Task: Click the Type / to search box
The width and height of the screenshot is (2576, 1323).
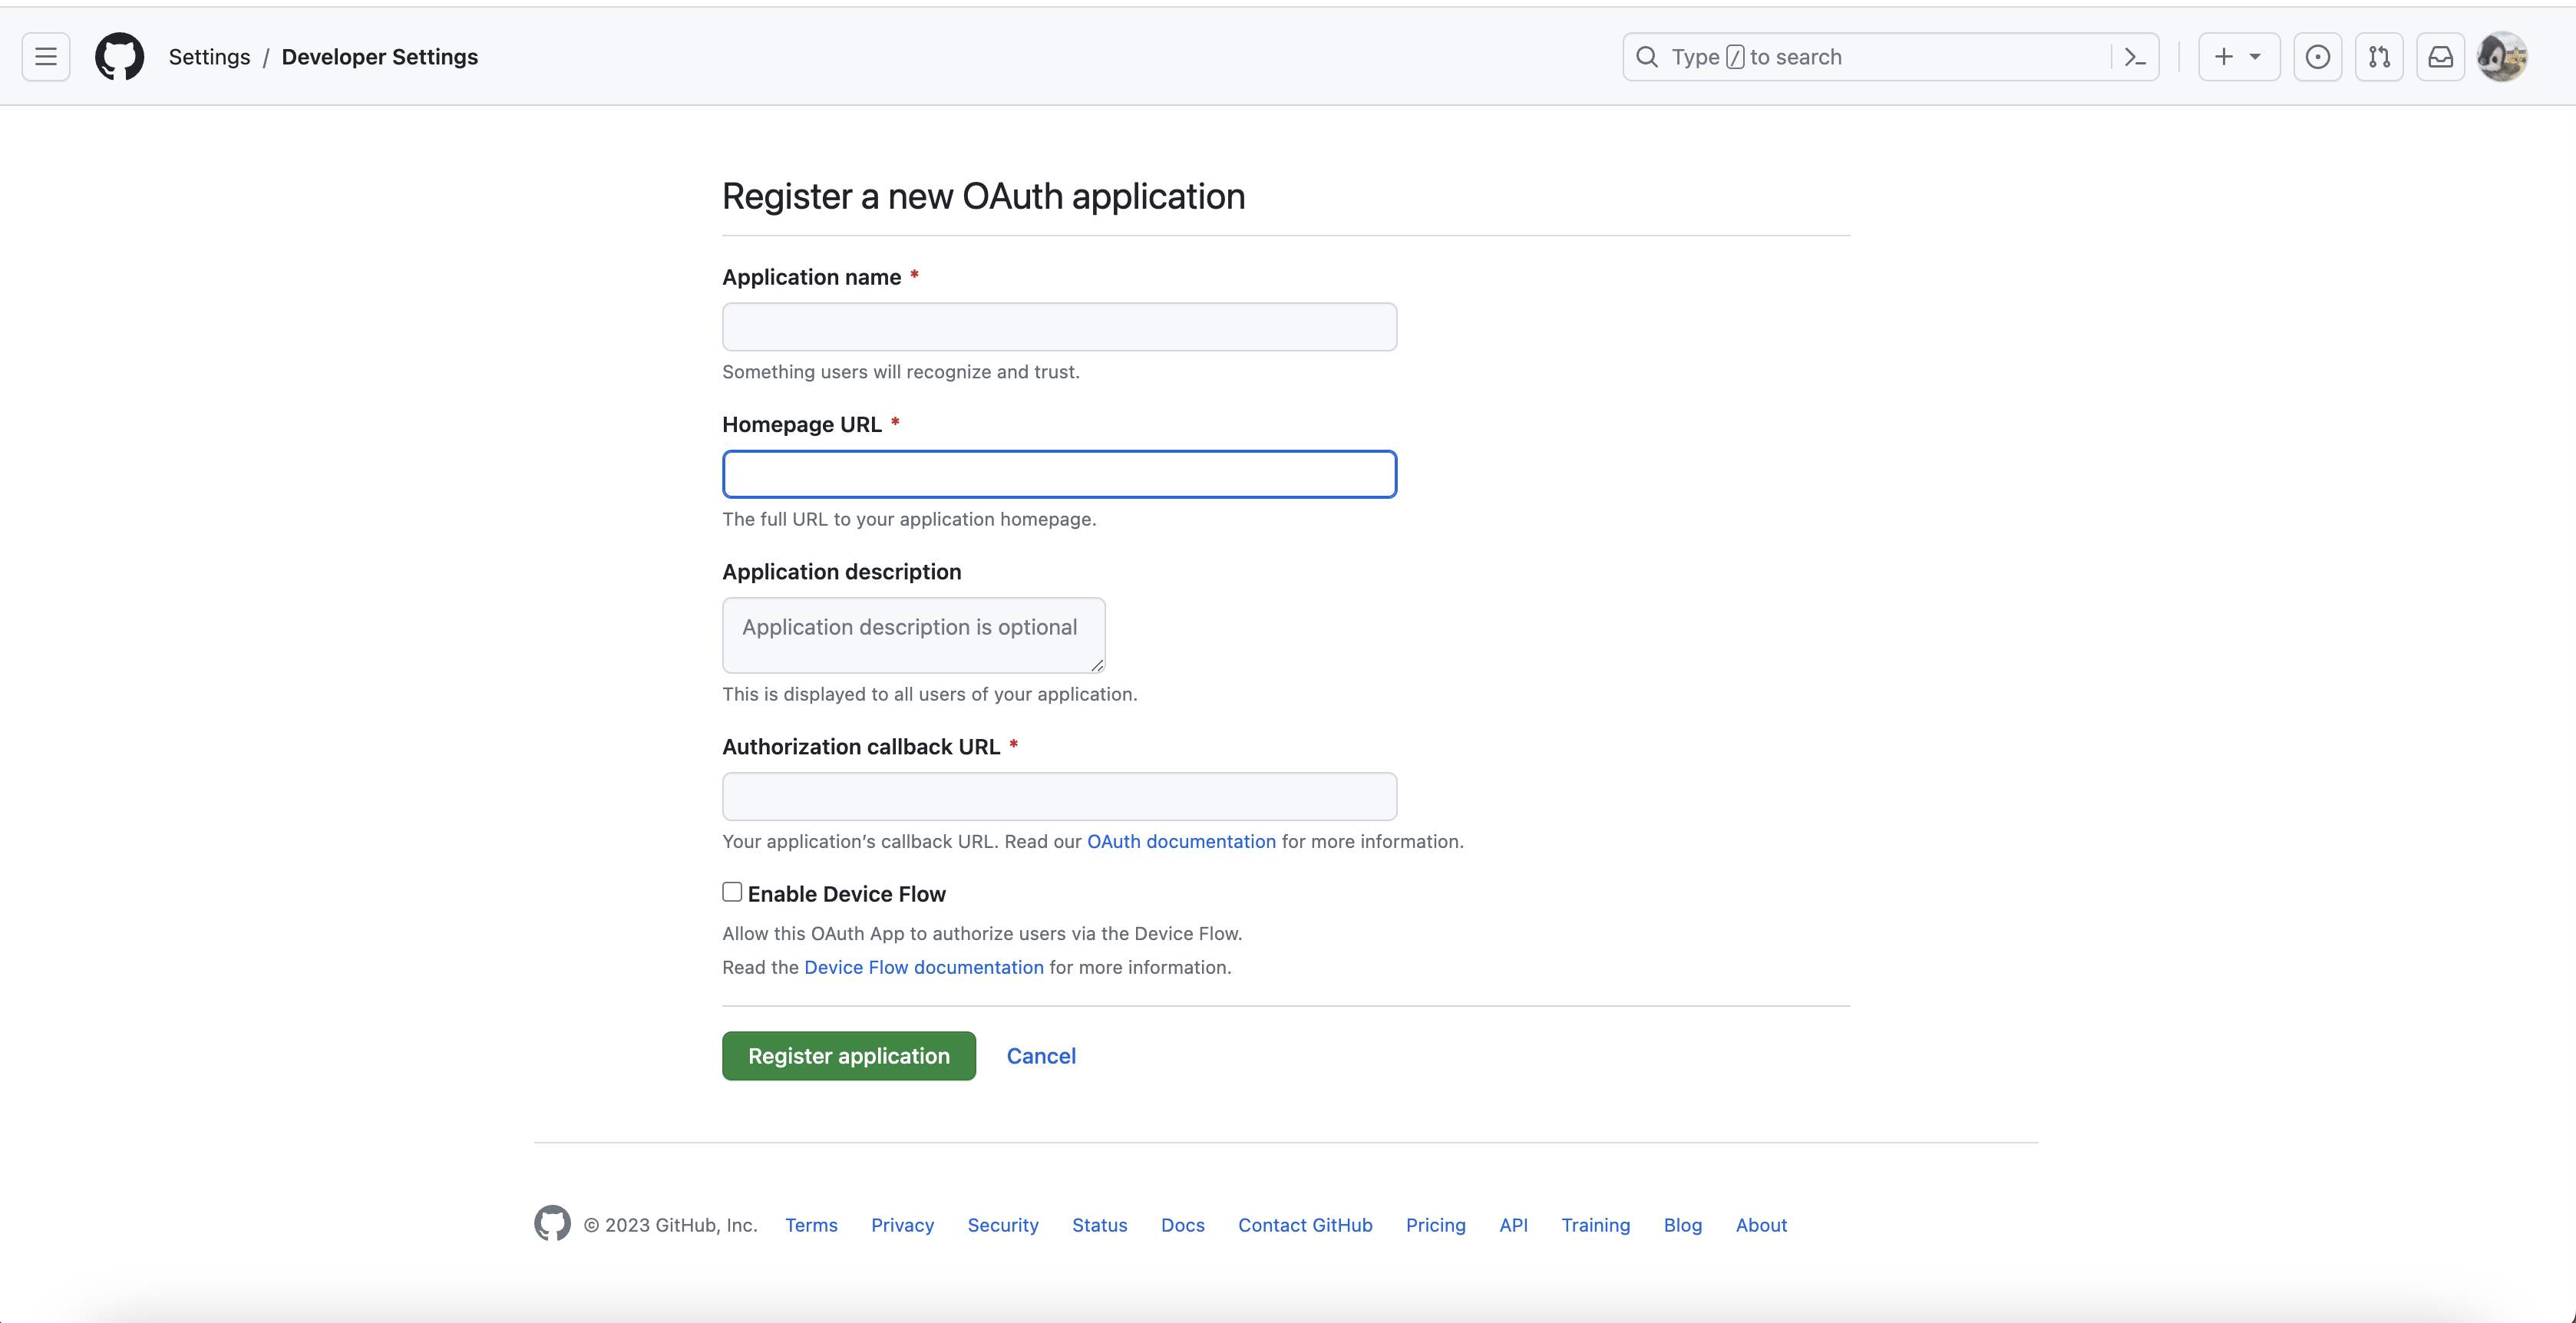Action: [1870, 57]
